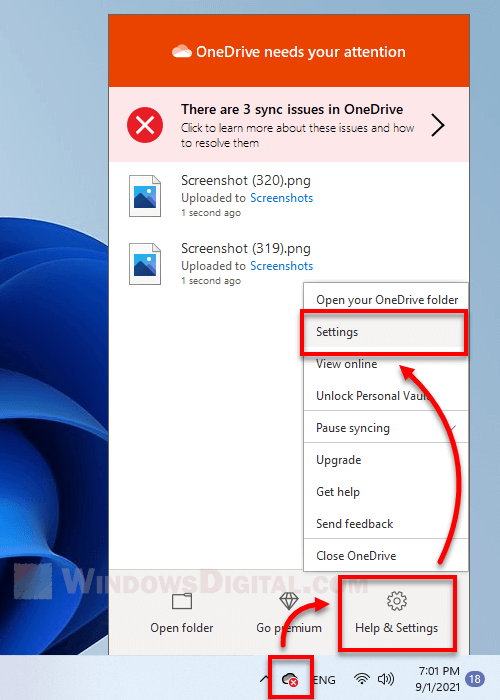Select Upgrade menu item
Viewport: 500px width, 700px height.
(x=386, y=460)
